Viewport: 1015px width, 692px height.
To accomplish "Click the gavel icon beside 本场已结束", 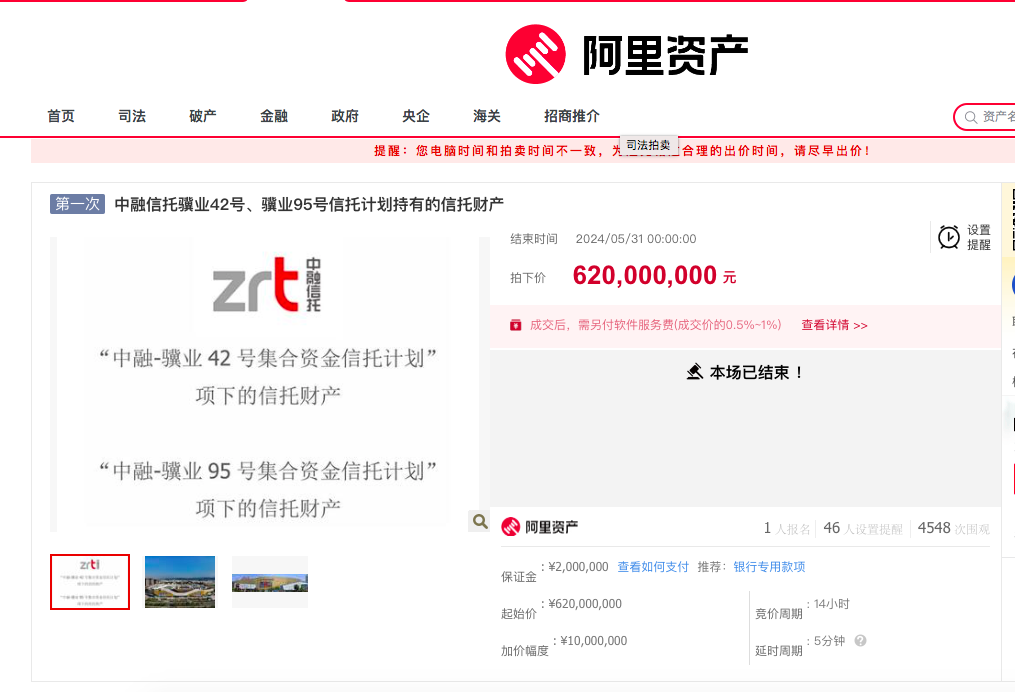I will 695,372.
